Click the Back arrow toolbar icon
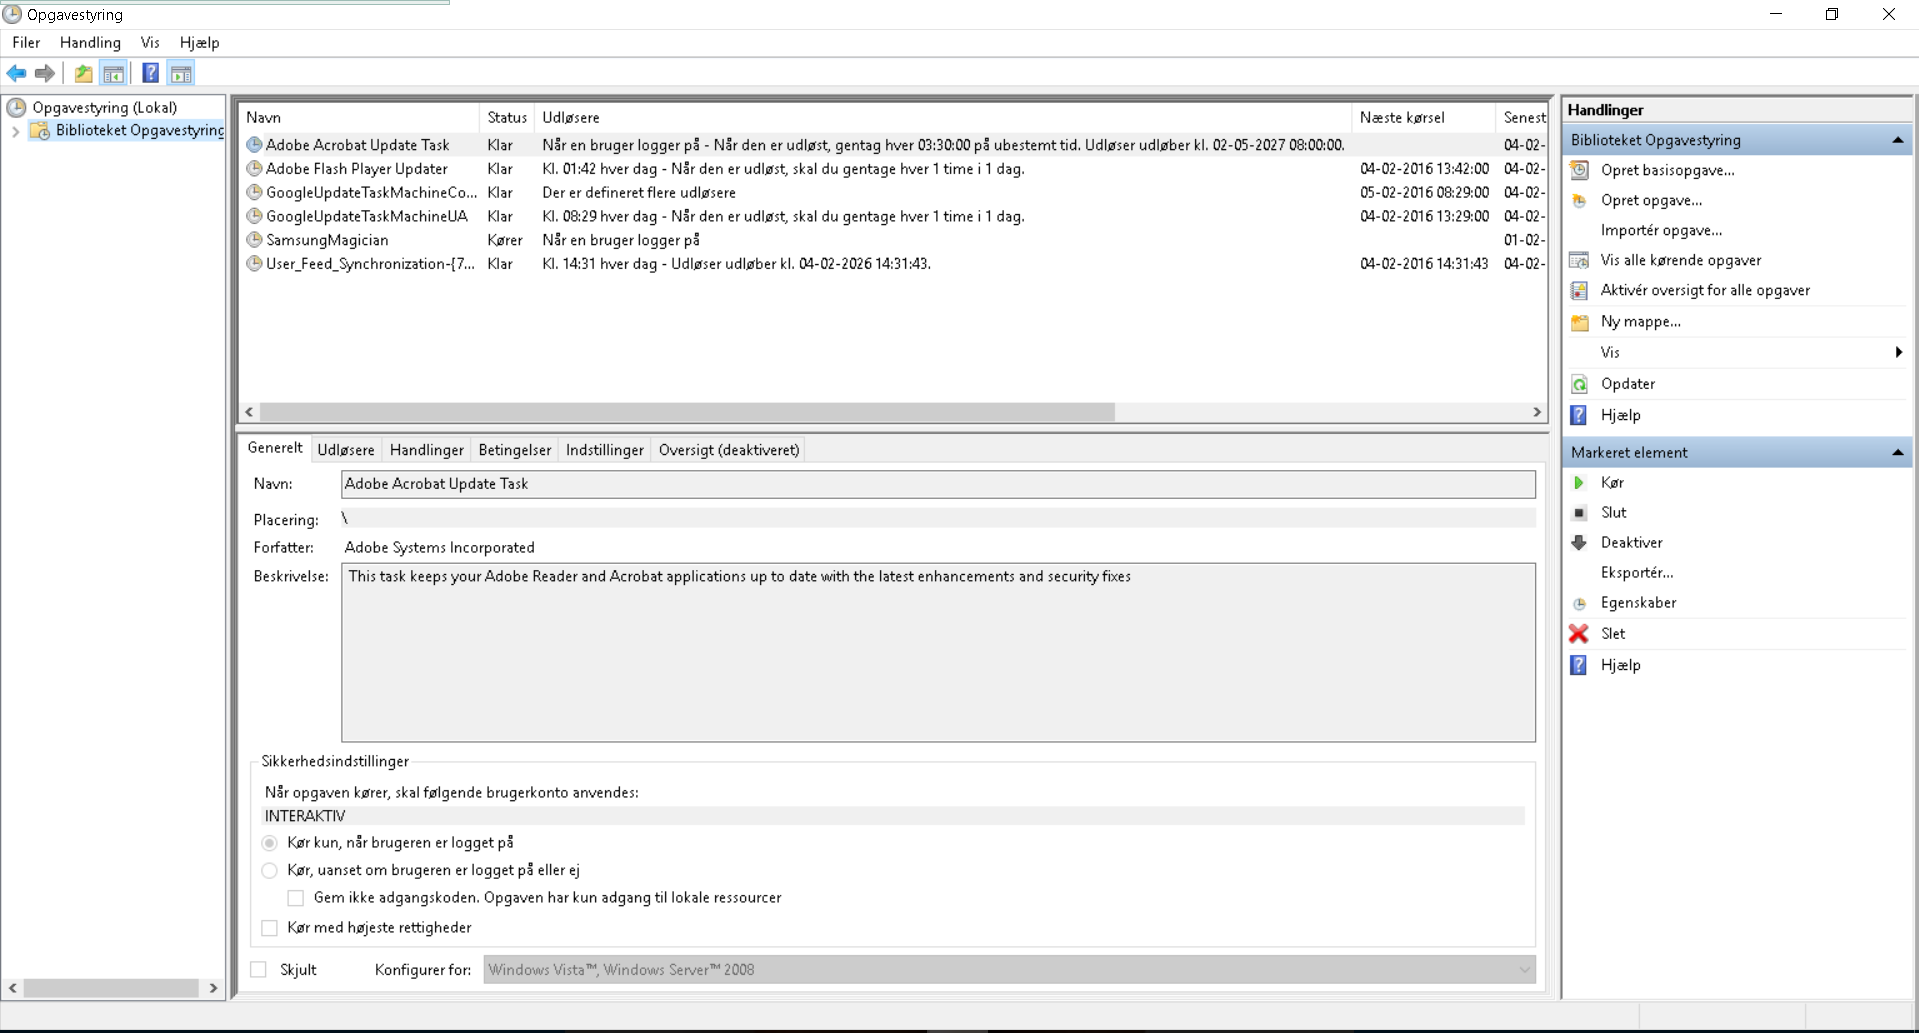 coord(16,73)
